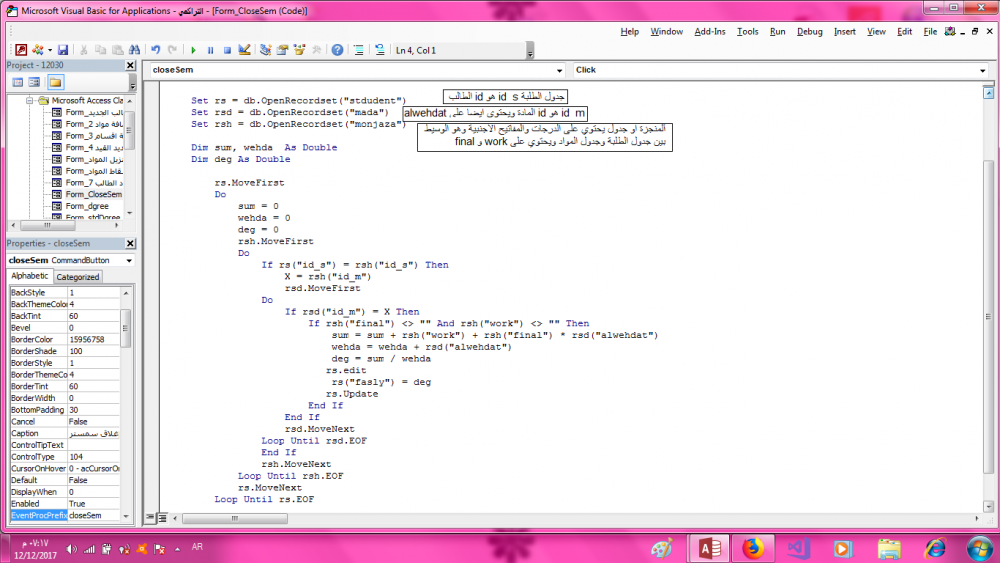This screenshot has width=1000, height=563.
Task: Click View Object icon in Project panel
Action: [34, 82]
